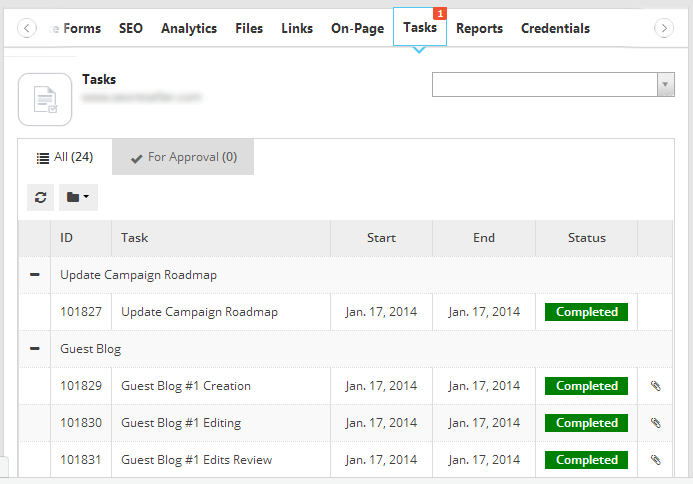The width and height of the screenshot is (693, 484).
Task: Click the Tasks page heading
Action: coord(99,80)
